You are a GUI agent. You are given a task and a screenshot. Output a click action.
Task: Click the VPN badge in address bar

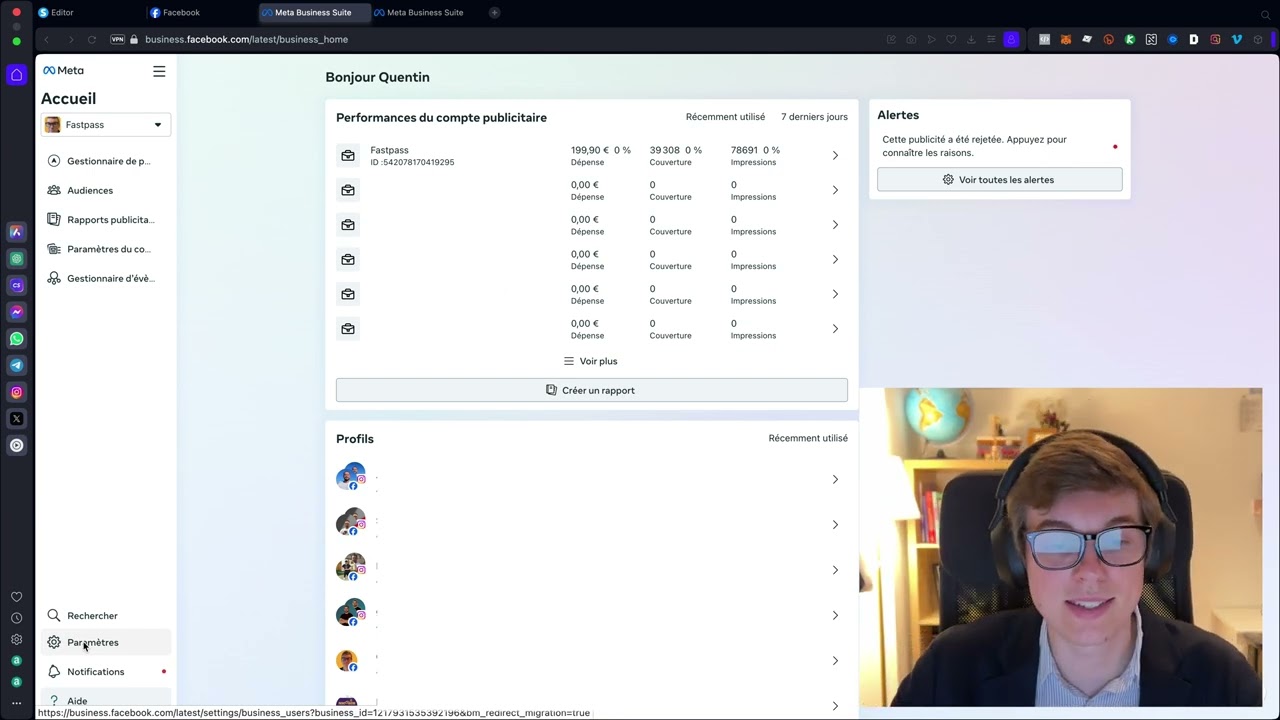(x=117, y=39)
